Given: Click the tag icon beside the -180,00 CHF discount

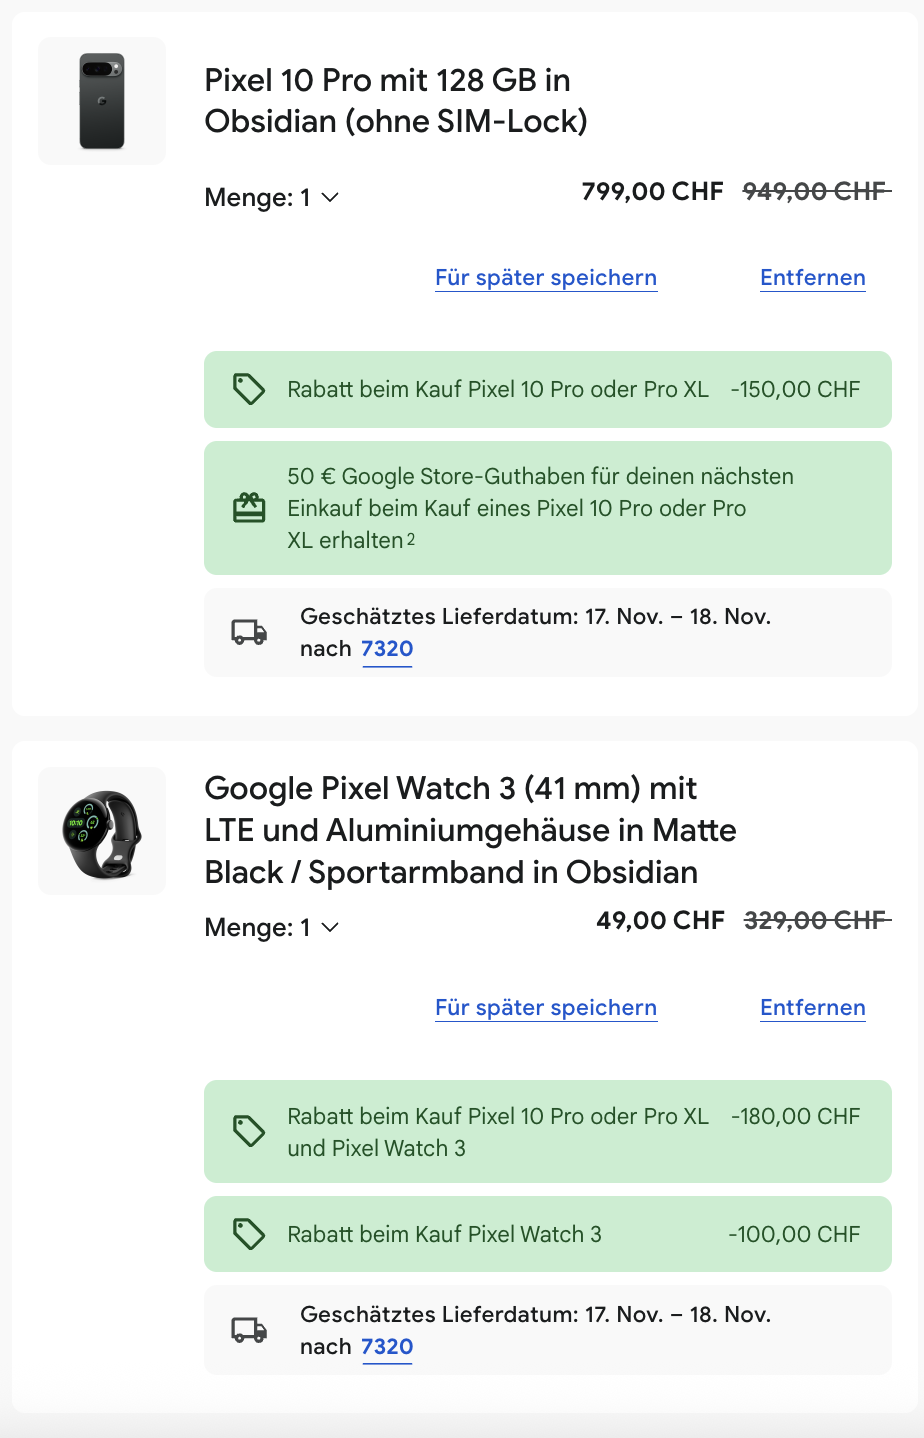Looking at the screenshot, I should point(249,1131).
